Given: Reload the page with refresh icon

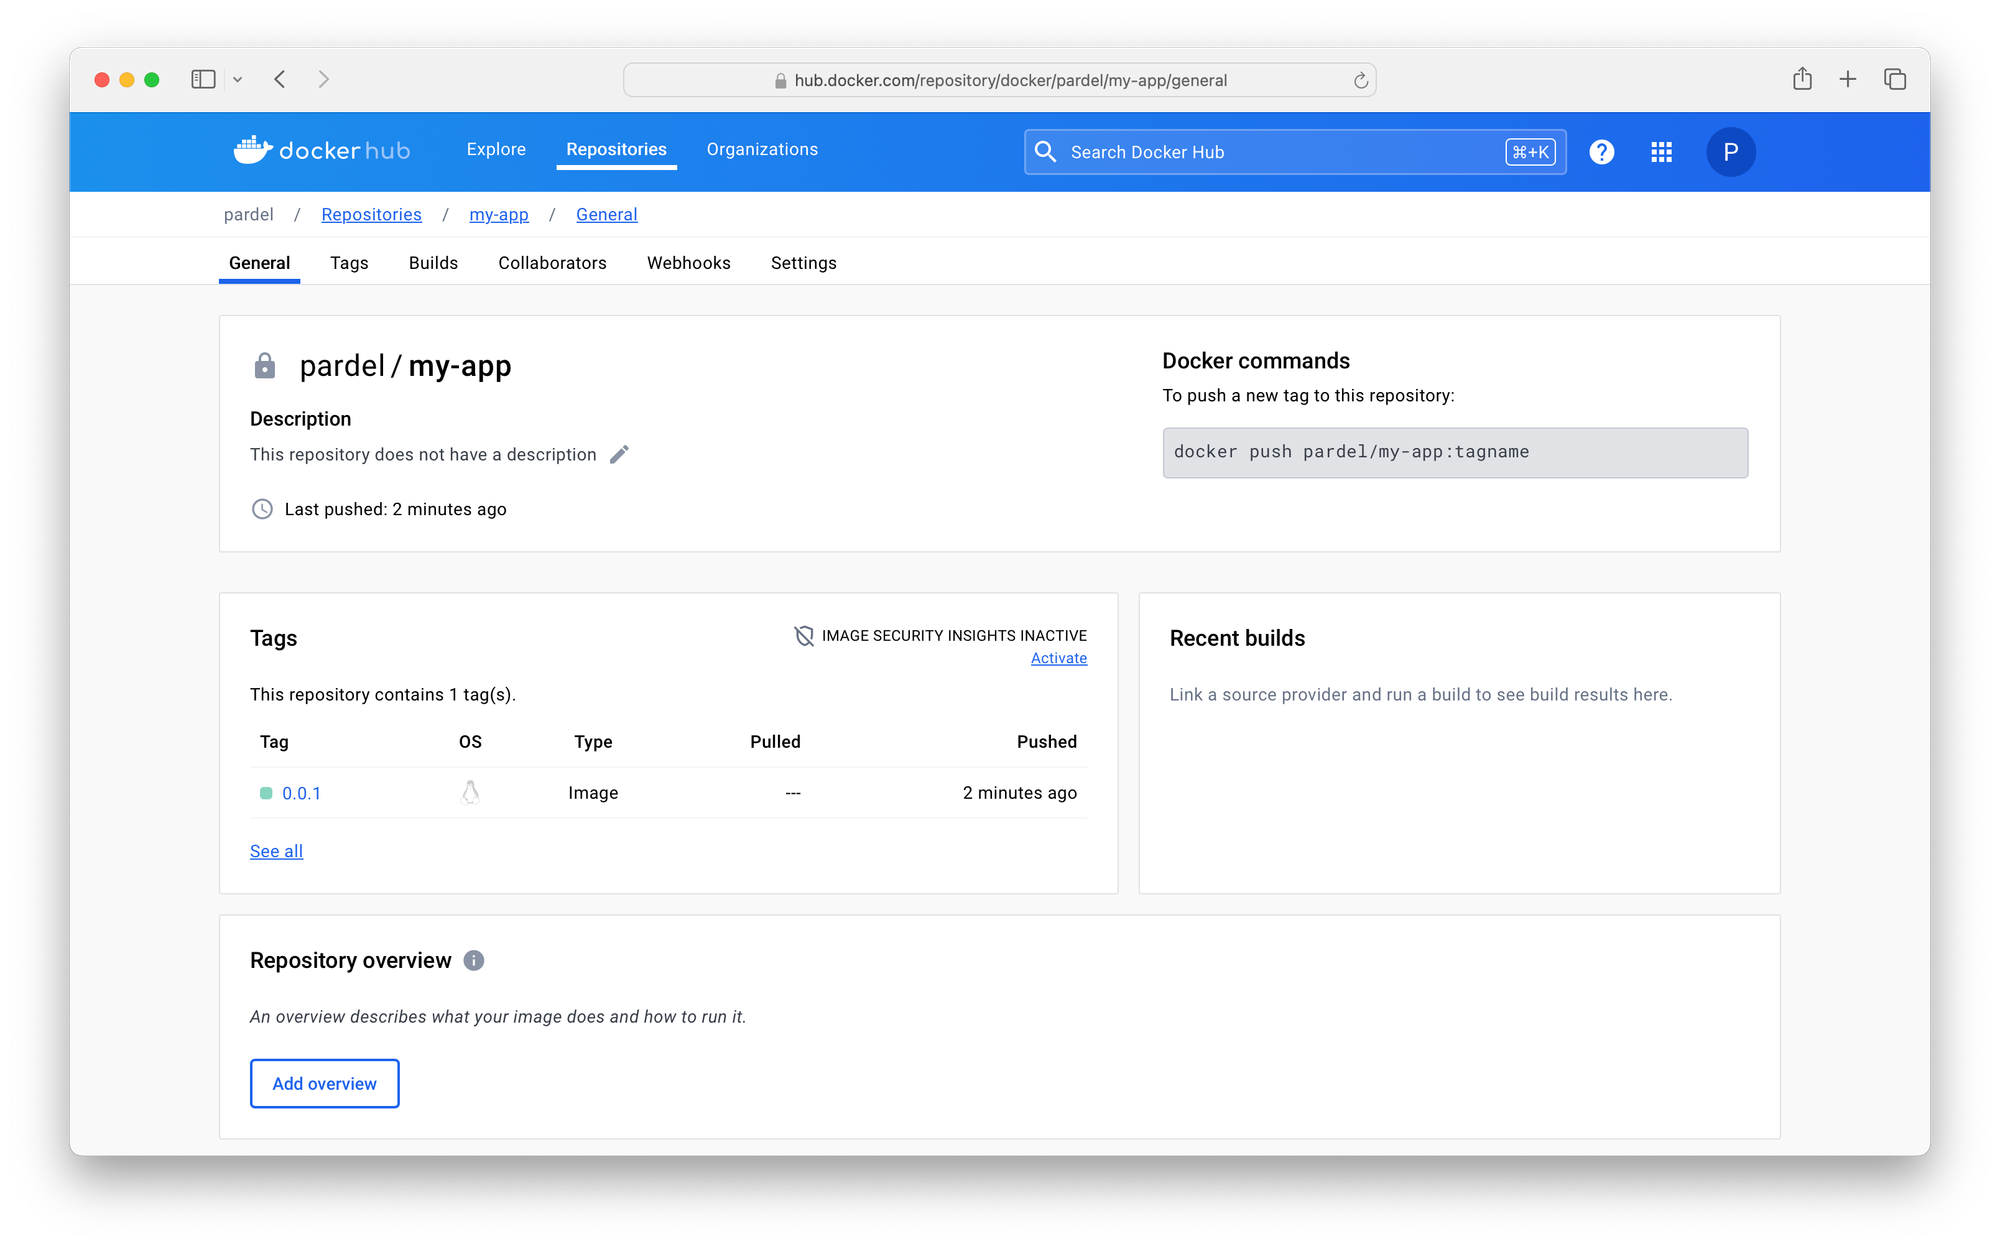Looking at the screenshot, I should click(1360, 80).
